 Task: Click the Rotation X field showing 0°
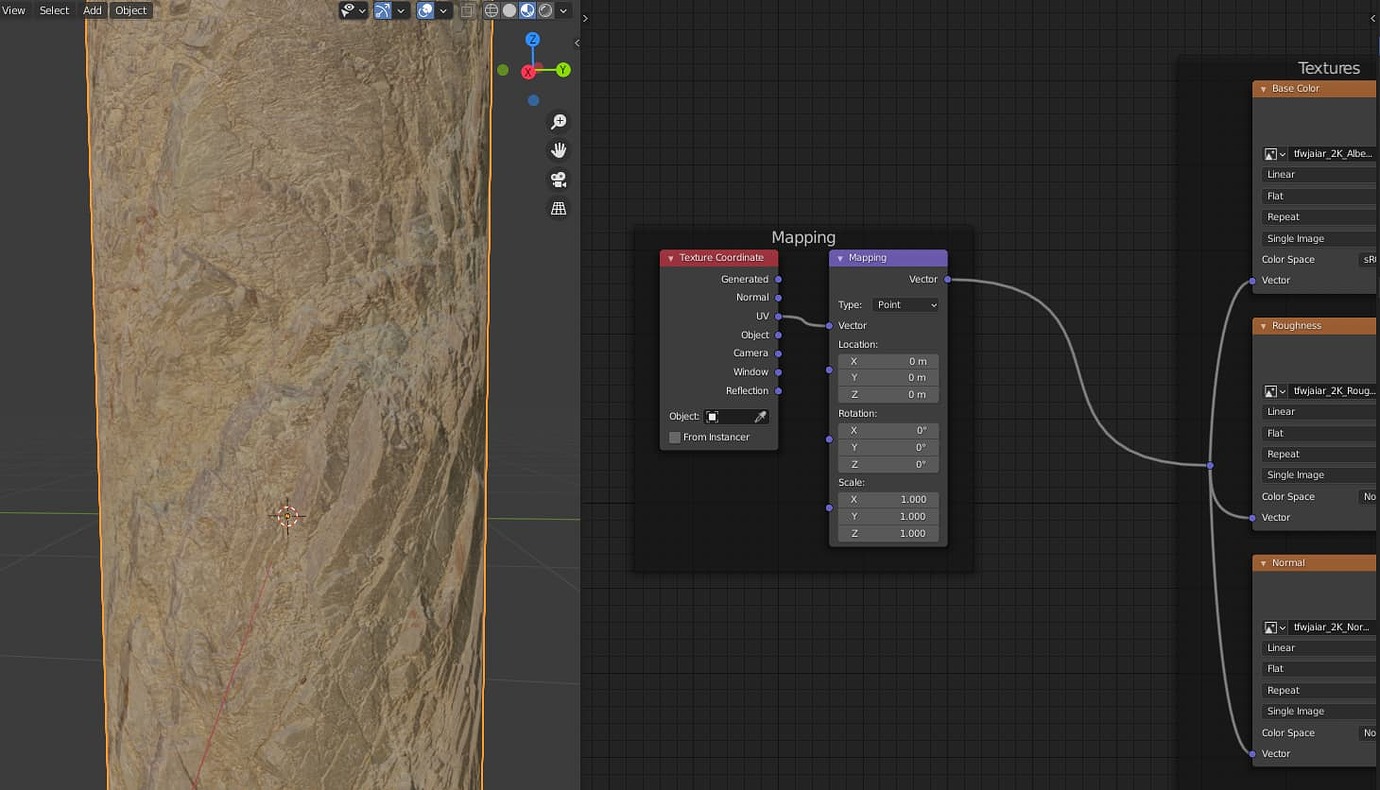(x=888, y=430)
